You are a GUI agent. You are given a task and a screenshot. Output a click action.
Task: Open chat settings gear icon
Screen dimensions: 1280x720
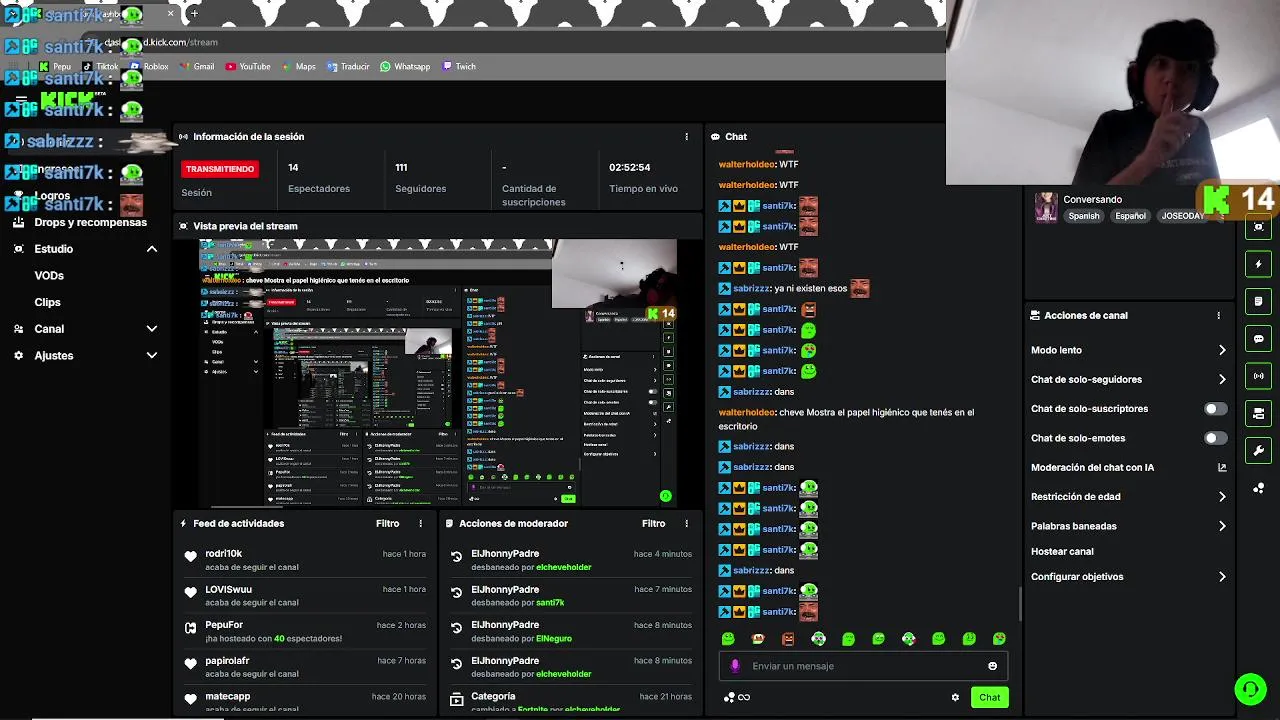coord(955,697)
